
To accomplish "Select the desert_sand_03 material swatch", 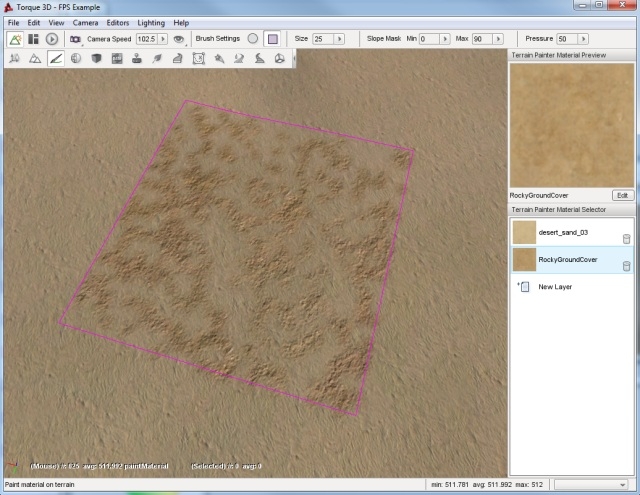I will point(524,232).
